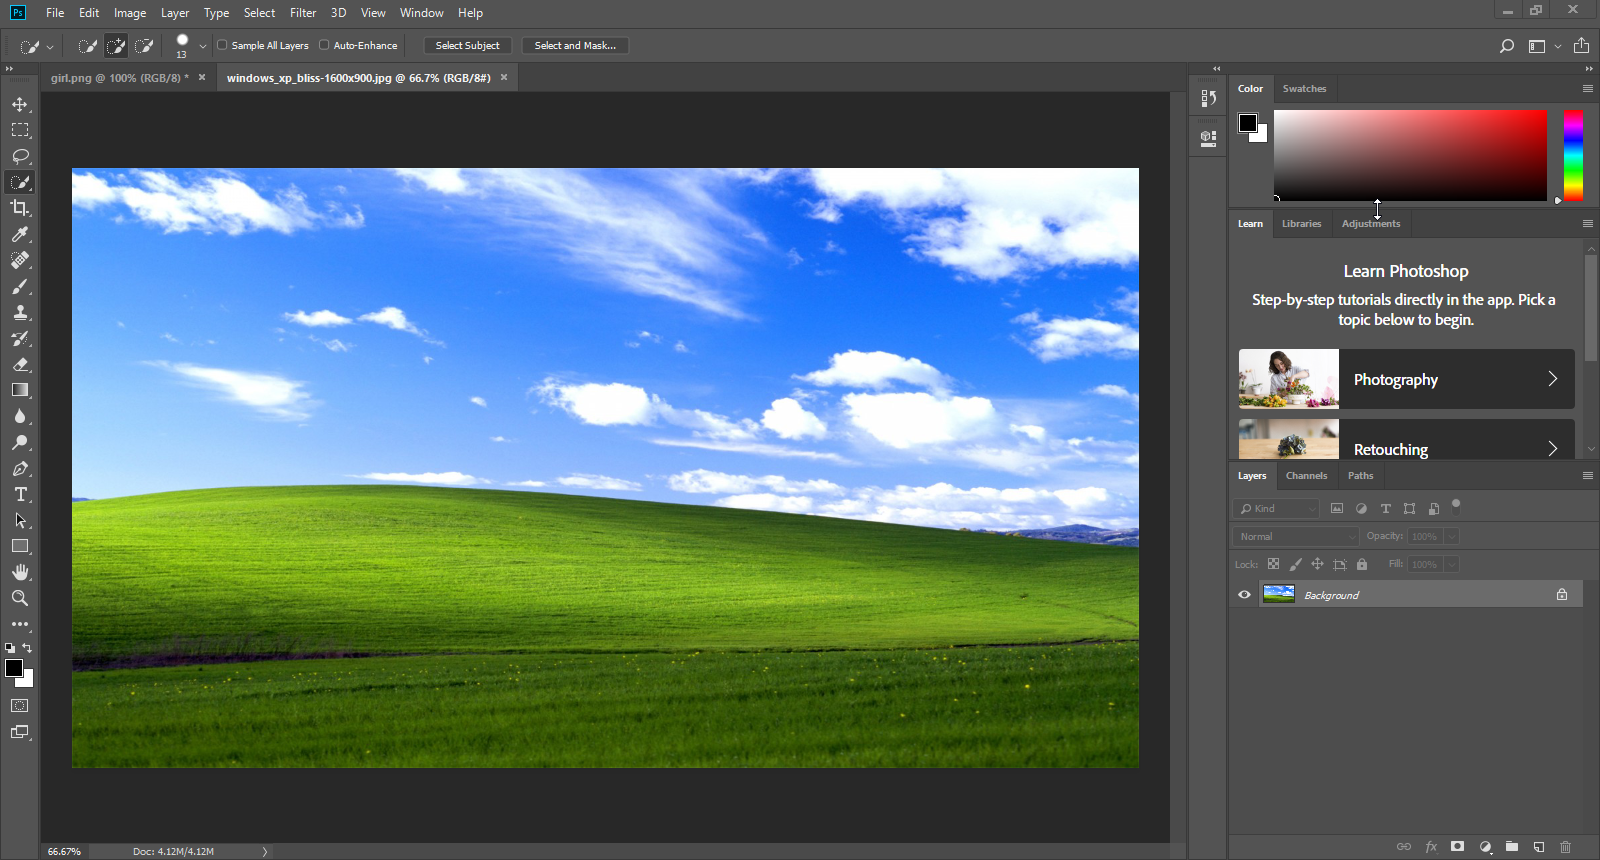Toggle Lock image pixels brush icon

coord(1295,564)
